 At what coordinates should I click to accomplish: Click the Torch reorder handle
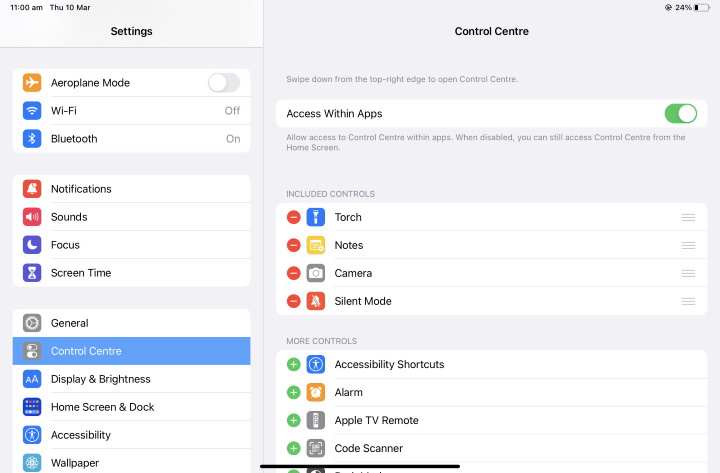tap(688, 217)
